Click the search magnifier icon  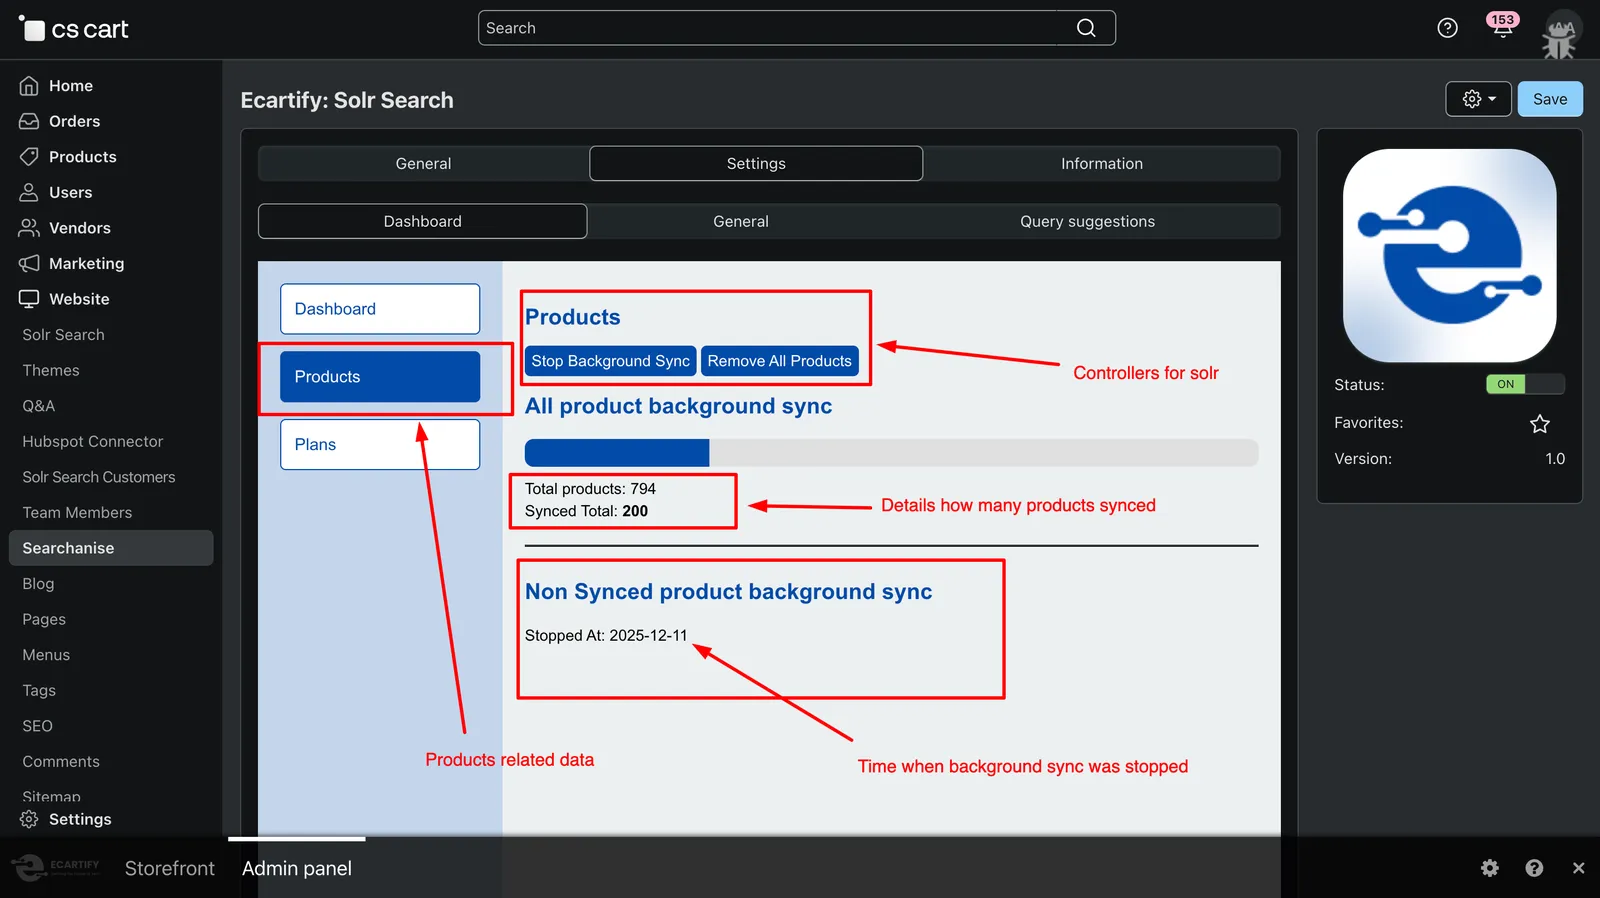(x=1086, y=28)
